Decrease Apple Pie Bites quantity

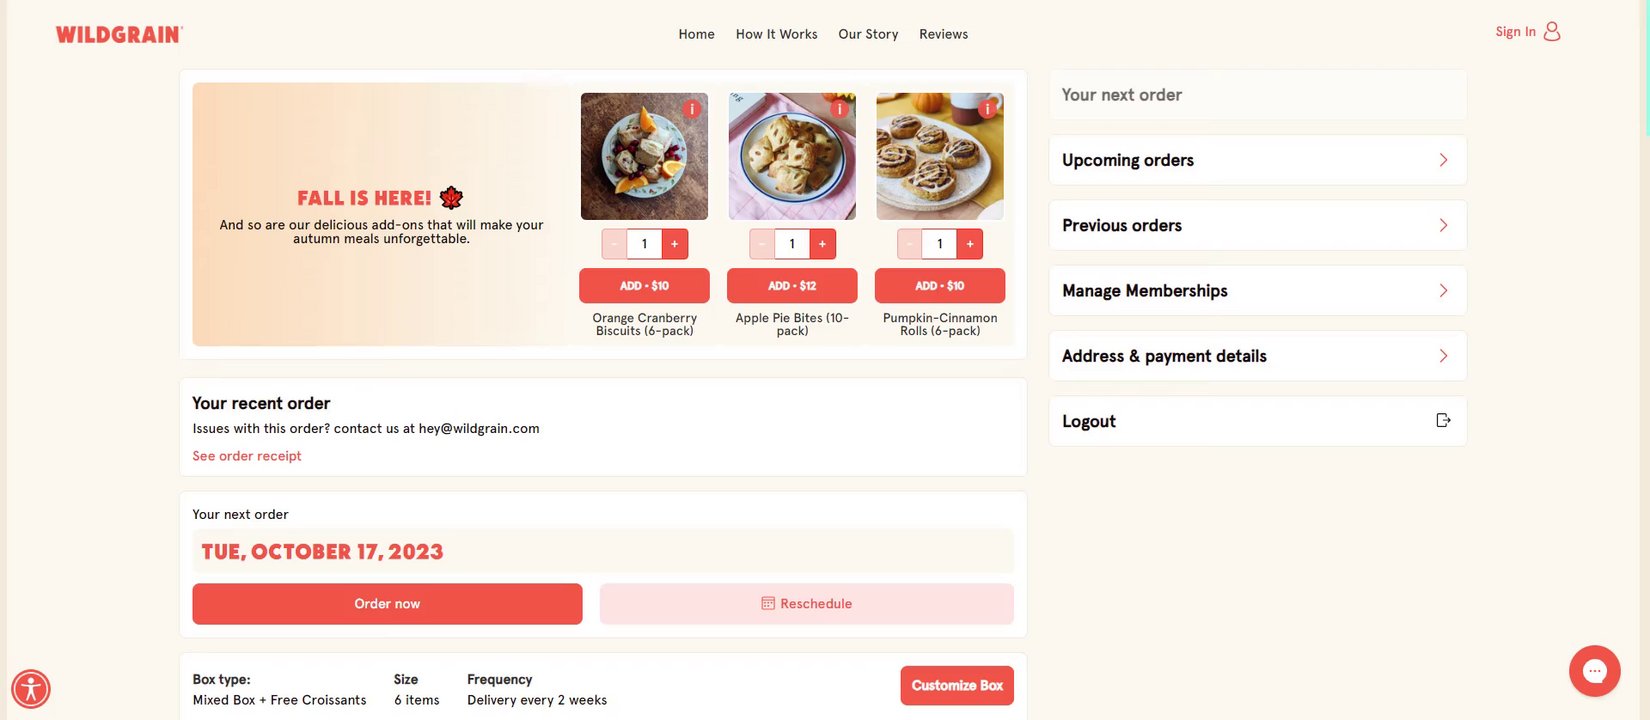(x=762, y=244)
